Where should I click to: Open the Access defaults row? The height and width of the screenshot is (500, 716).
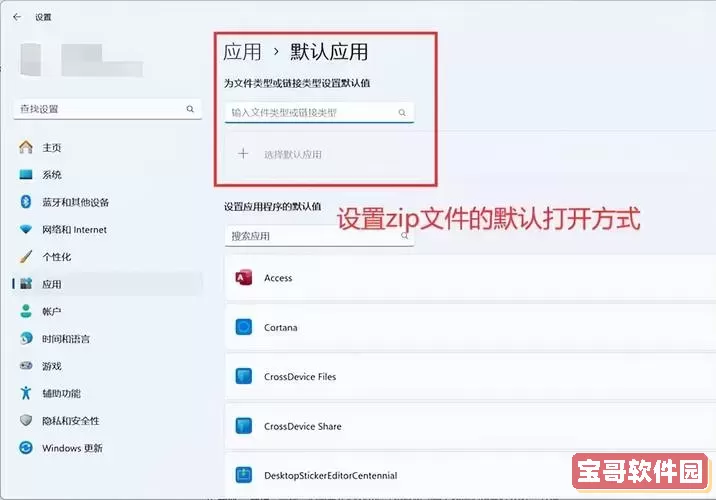[470, 278]
